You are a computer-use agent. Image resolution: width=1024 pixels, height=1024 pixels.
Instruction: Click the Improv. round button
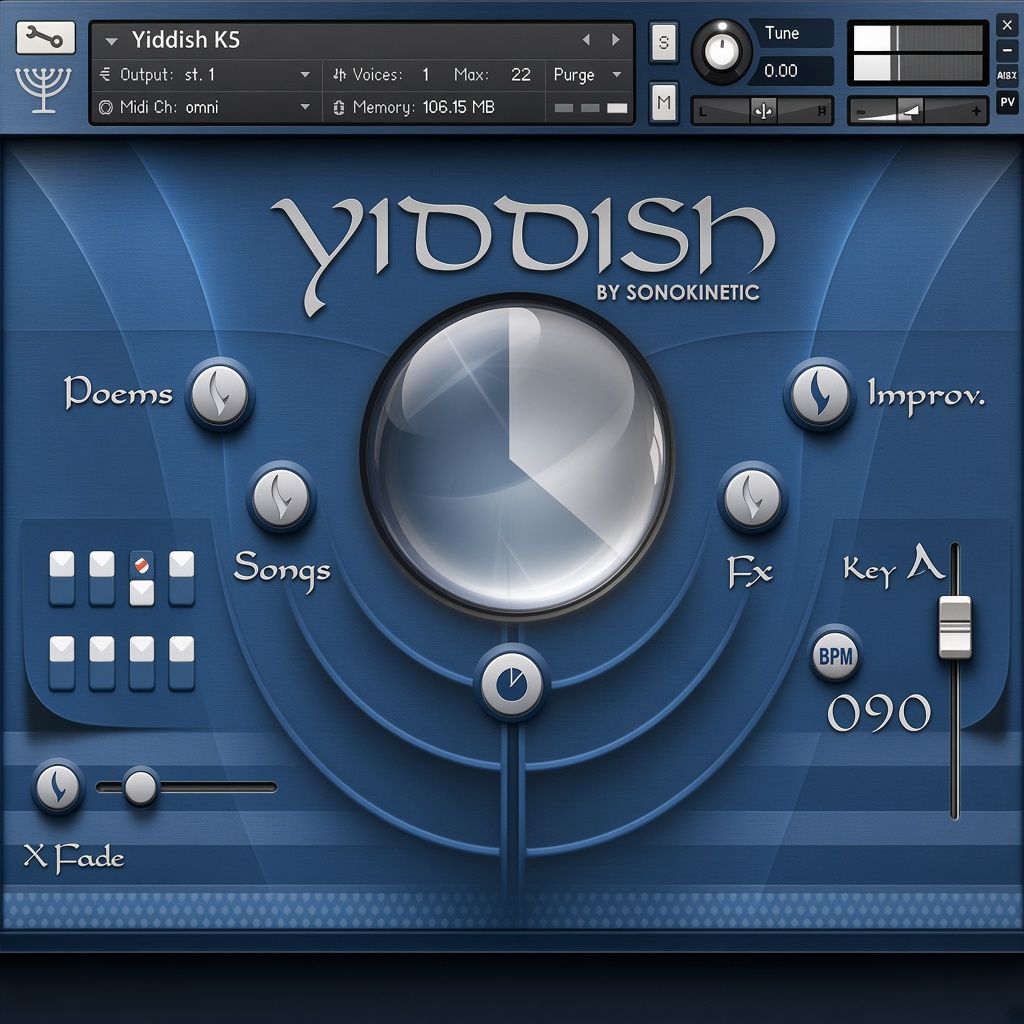(820, 394)
